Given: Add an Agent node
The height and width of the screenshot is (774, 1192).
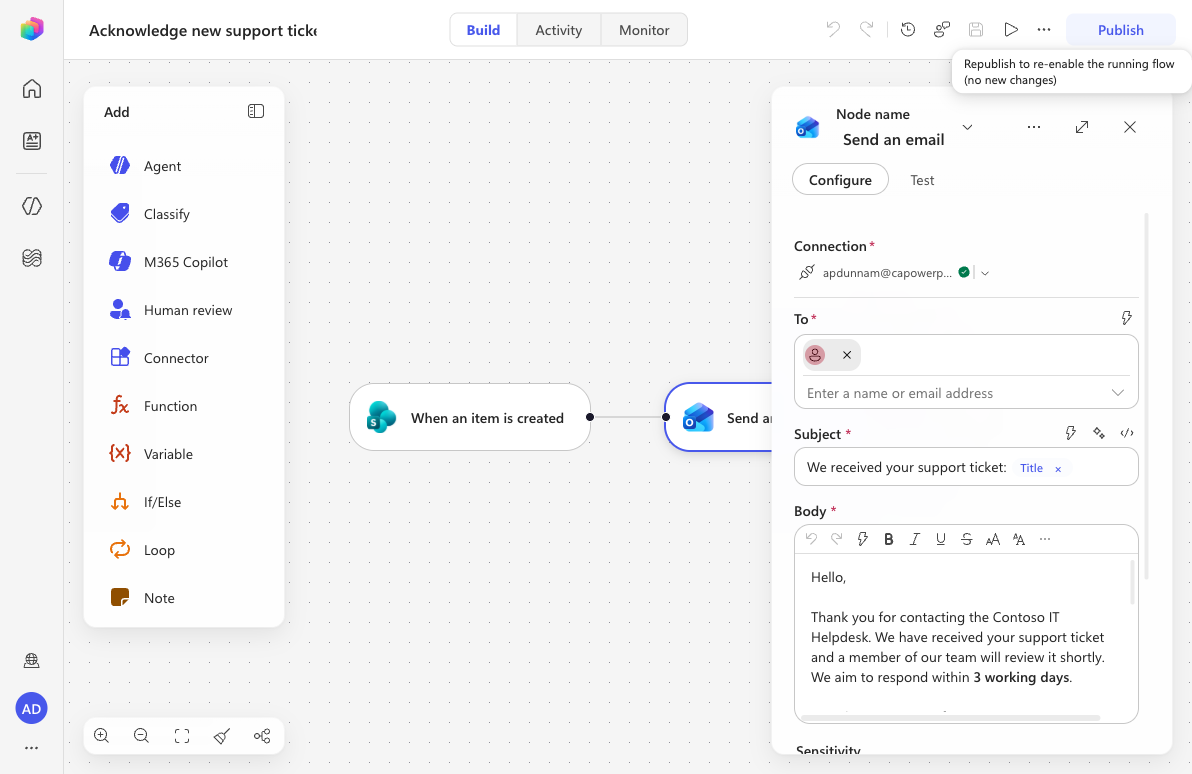Looking at the screenshot, I should [x=184, y=166].
